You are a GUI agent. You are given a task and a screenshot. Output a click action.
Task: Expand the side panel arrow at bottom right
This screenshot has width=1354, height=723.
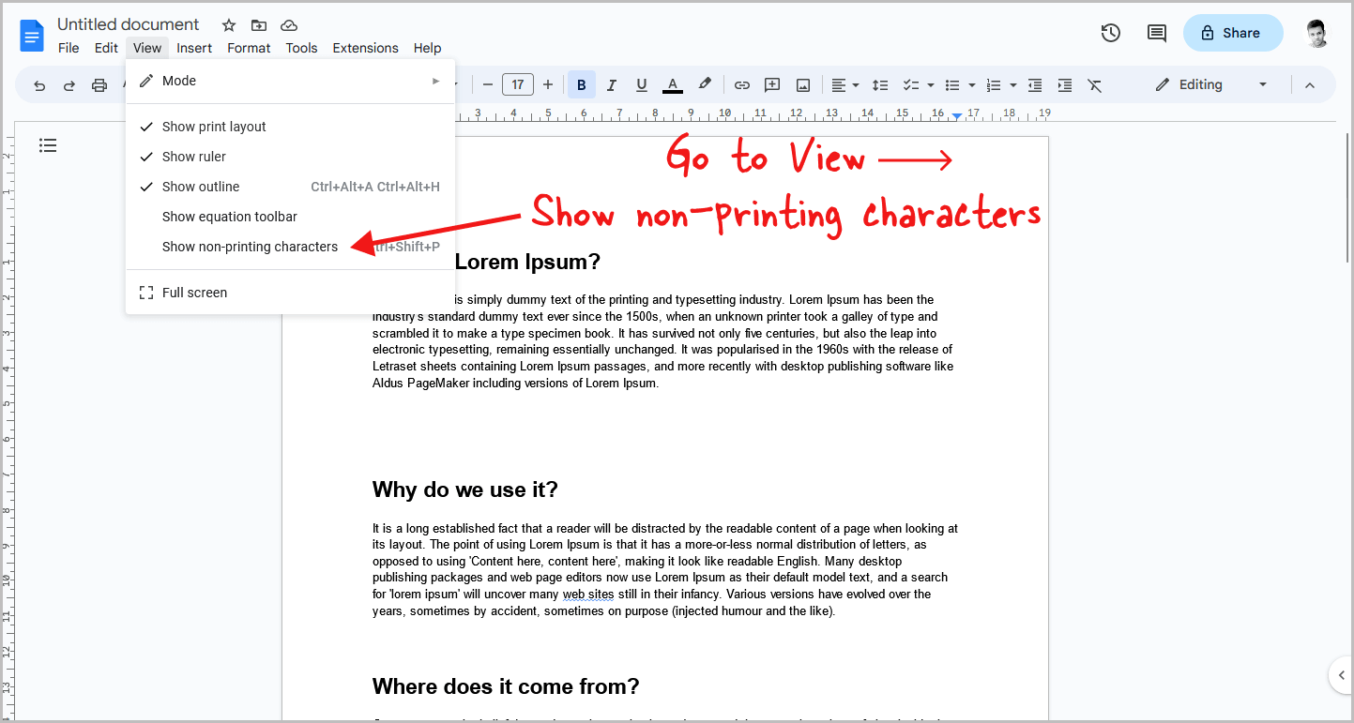[1341, 675]
